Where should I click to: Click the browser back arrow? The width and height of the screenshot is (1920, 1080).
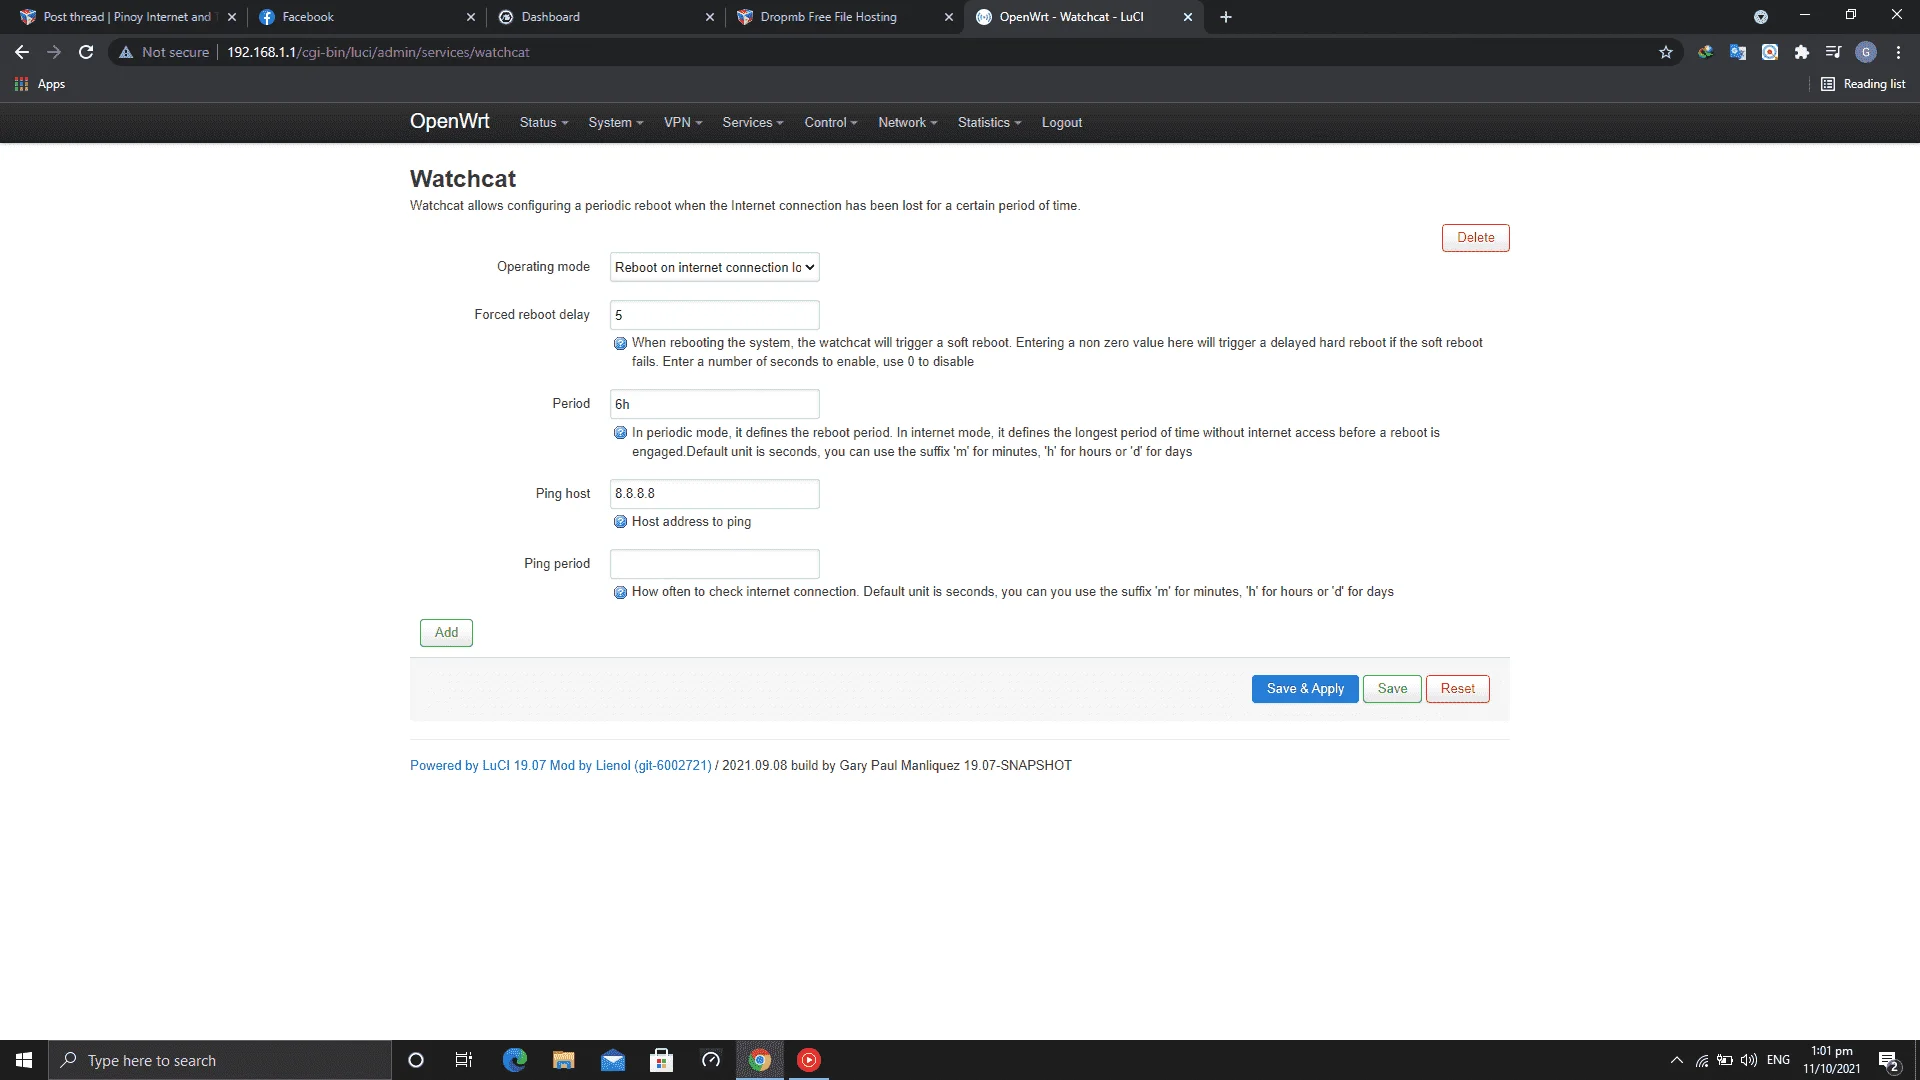[22, 52]
